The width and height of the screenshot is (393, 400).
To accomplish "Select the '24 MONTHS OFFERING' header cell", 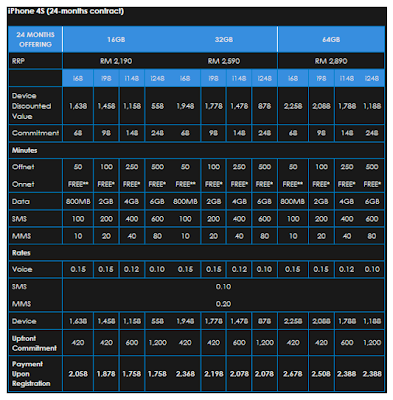I will 35,39.
